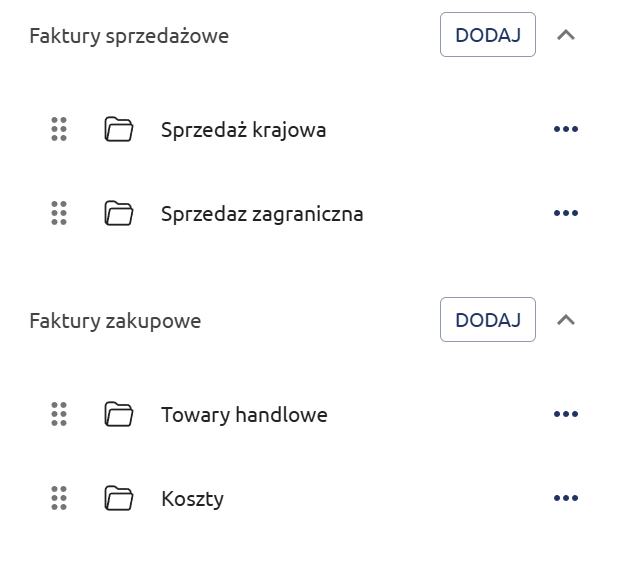Click drag handle beside Sprzedaż krajowa
624x571 pixels.
tap(58, 129)
